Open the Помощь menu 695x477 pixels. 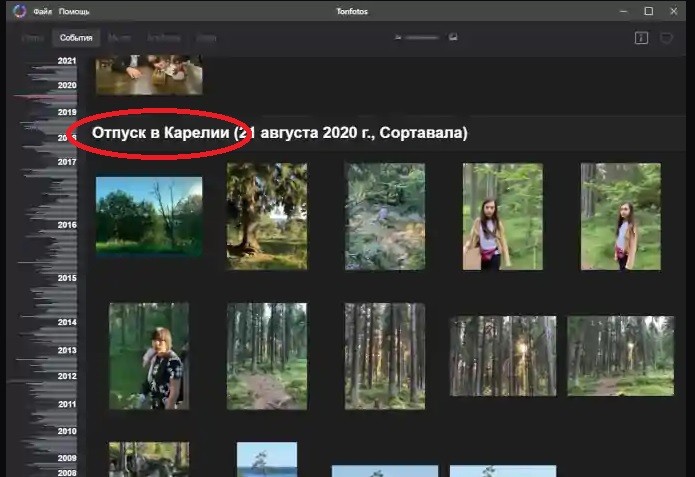pyautogui.click(x=74, y=11)
